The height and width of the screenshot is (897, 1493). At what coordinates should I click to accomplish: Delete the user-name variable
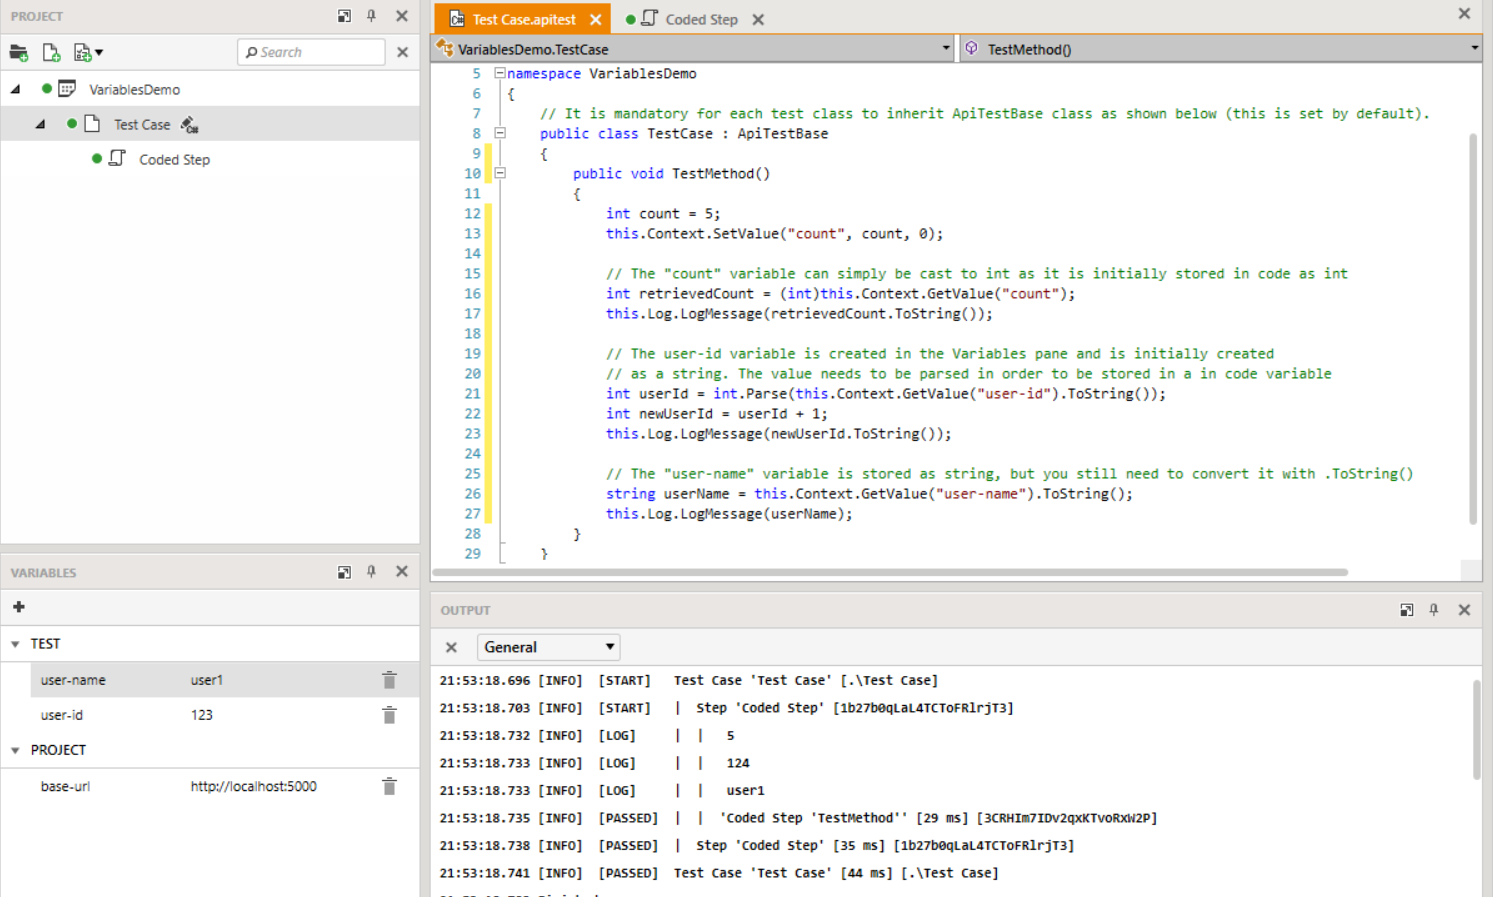389,680
